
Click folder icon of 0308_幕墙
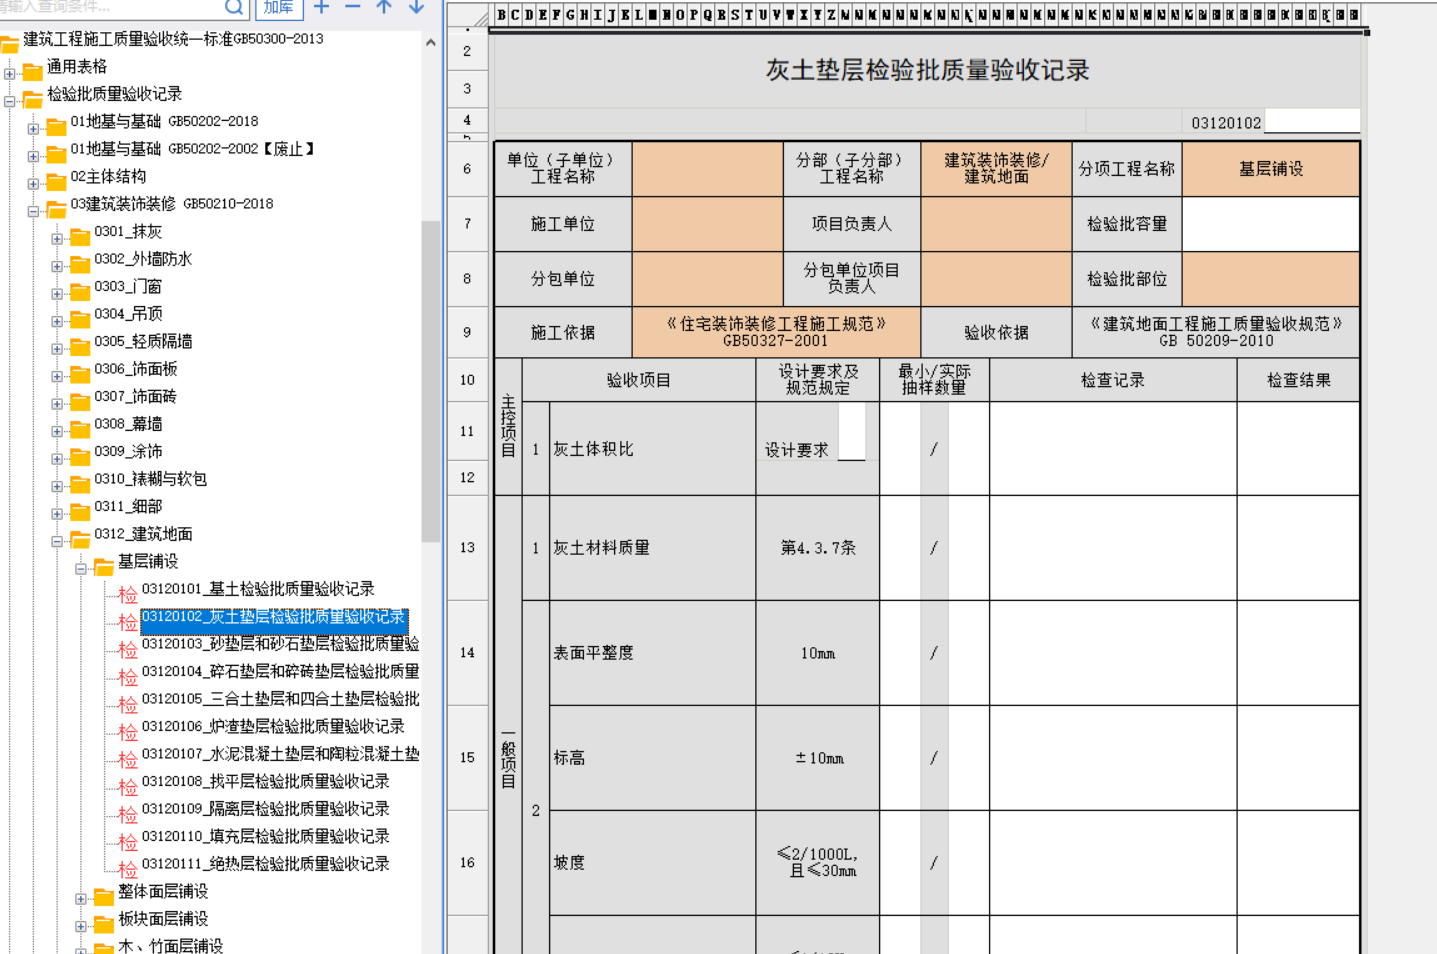[80, 428]
